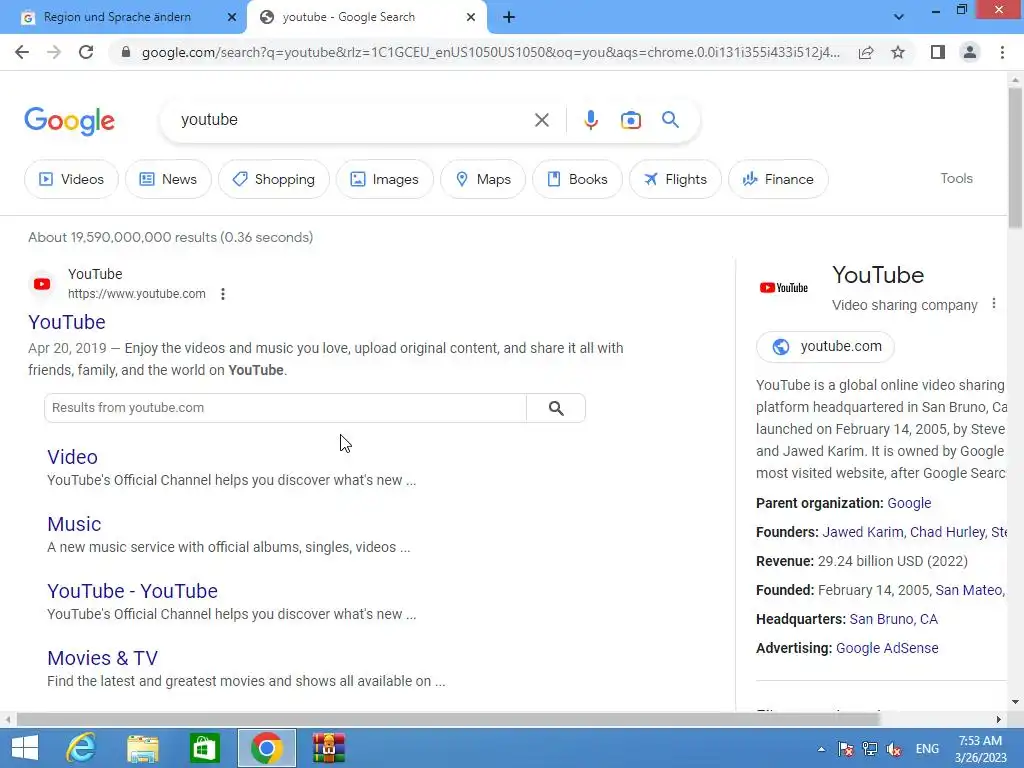The height and width of the screenshot is (768, 1024).
Task: Click the Results from youtube.com search field
Action: (x=285, y=408)
